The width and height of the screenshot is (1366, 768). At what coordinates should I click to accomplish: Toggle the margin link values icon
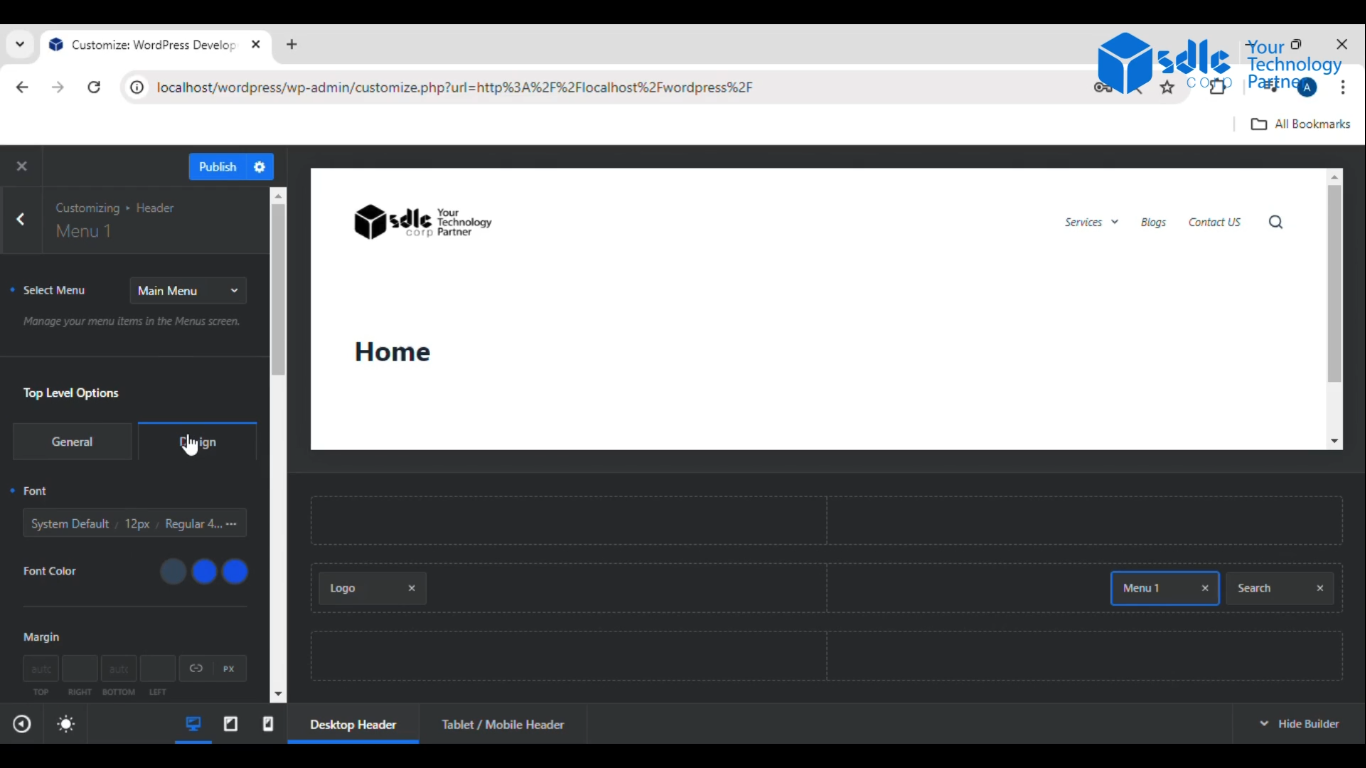(196, 669)
